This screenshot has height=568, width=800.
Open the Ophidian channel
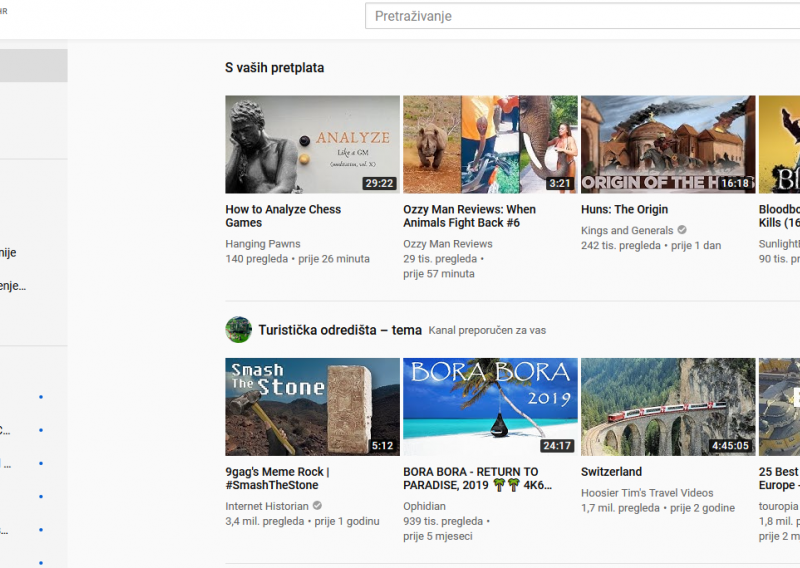(x=424, y=506)
